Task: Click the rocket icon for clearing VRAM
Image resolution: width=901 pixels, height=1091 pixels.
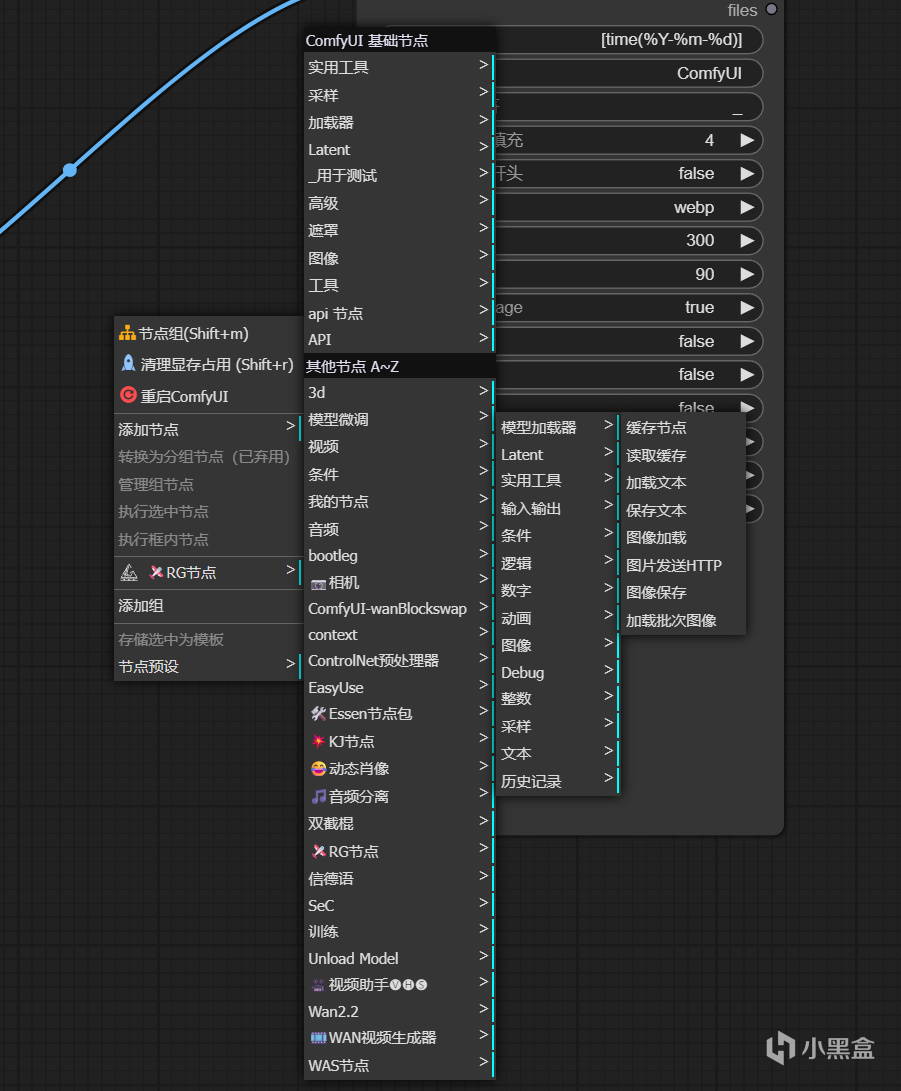Action: [129, 363]
